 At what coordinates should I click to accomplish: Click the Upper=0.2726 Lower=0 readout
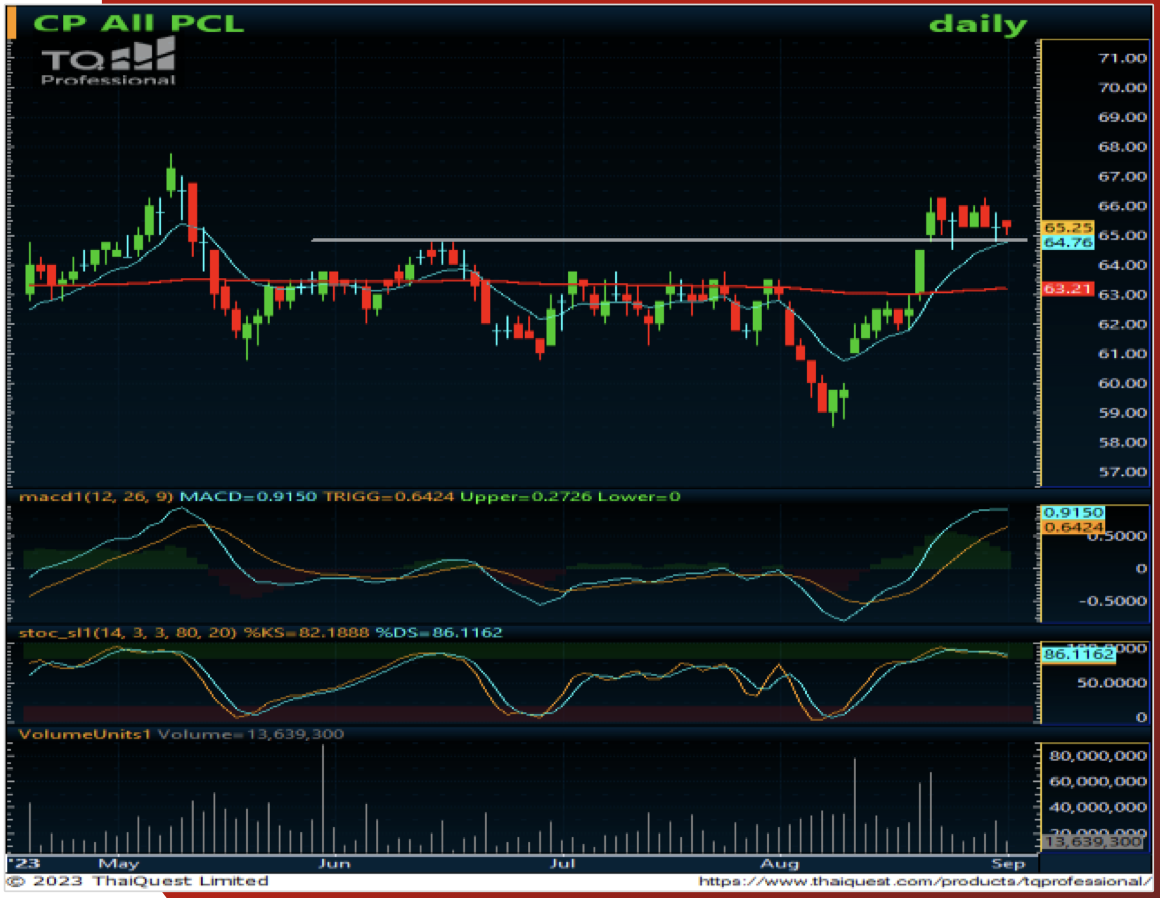(x=570, y=496)
